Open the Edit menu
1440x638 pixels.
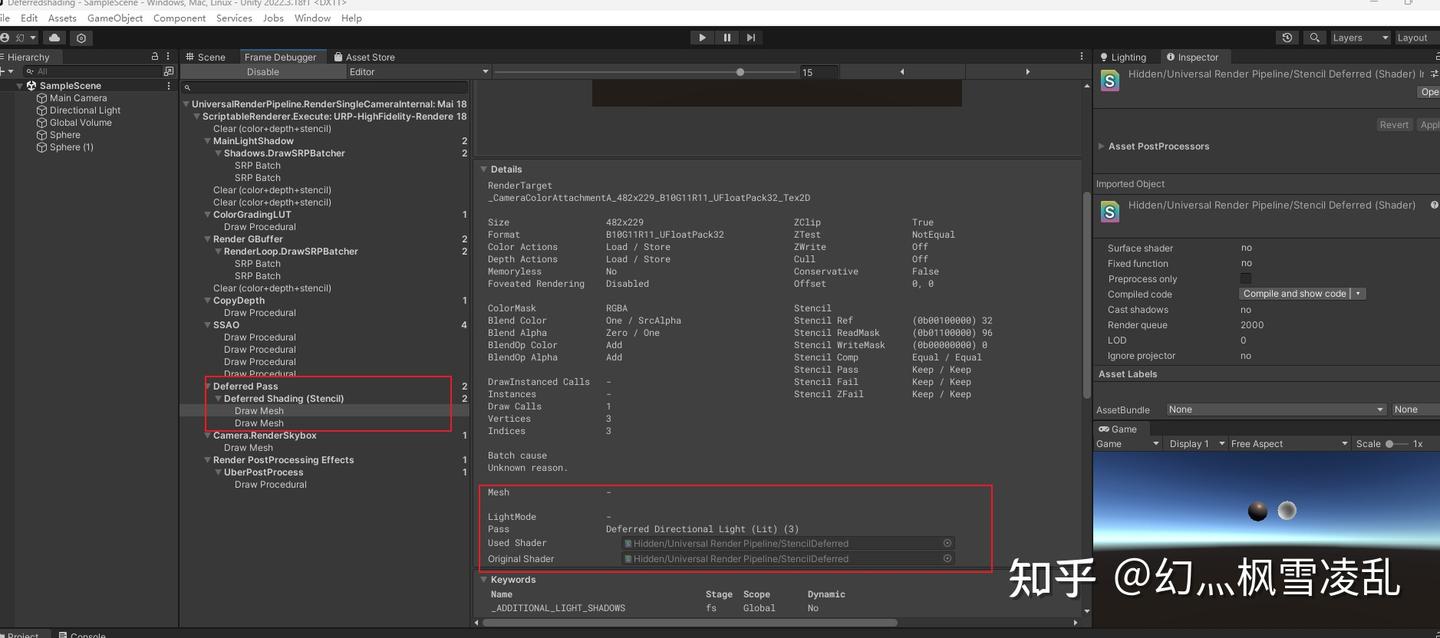point(29,18)
